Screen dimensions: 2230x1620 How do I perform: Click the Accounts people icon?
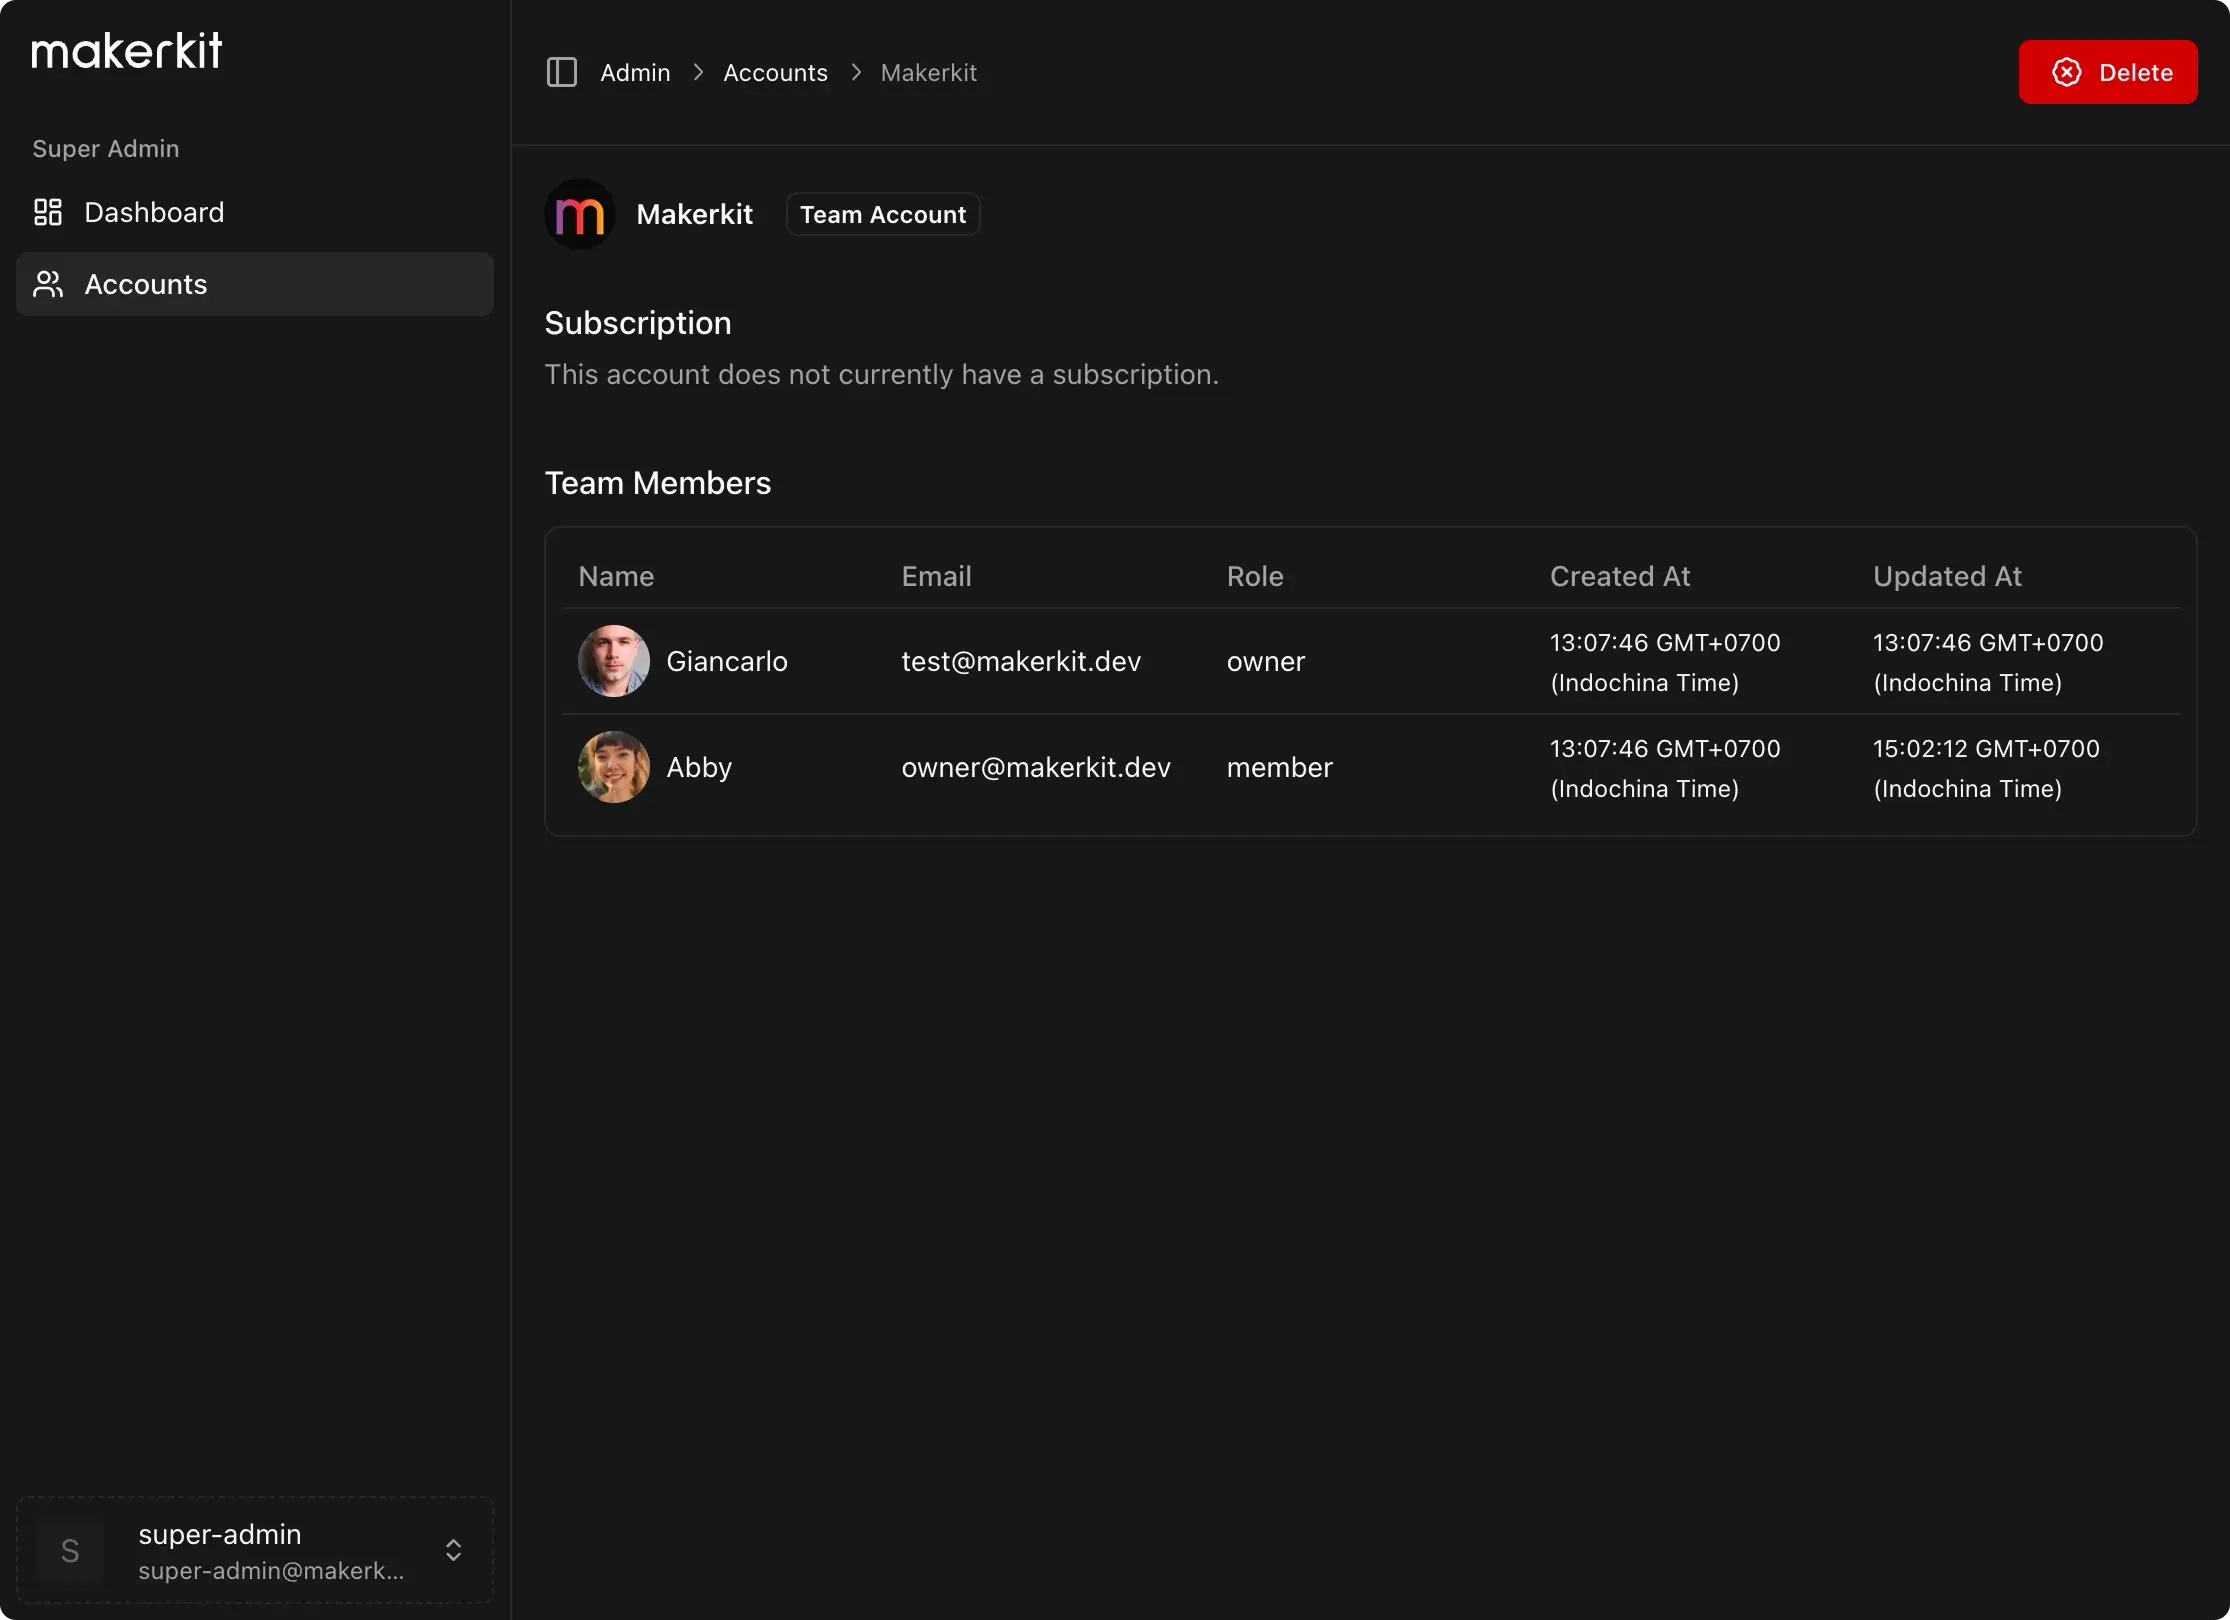click(48, 284)
